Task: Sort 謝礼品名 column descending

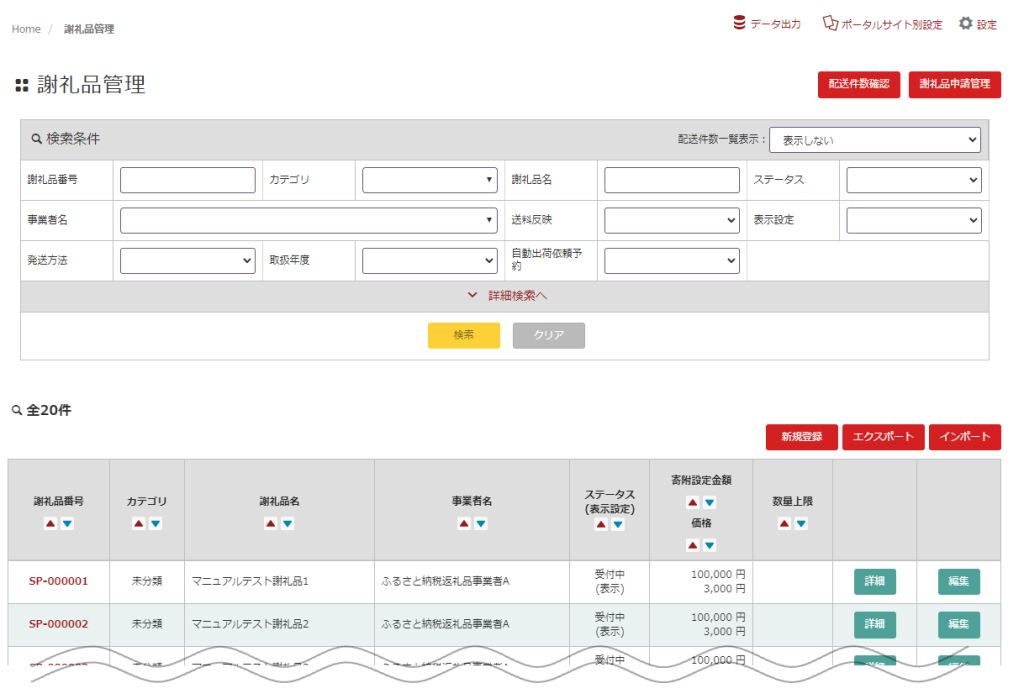Action: click(287, 523)
